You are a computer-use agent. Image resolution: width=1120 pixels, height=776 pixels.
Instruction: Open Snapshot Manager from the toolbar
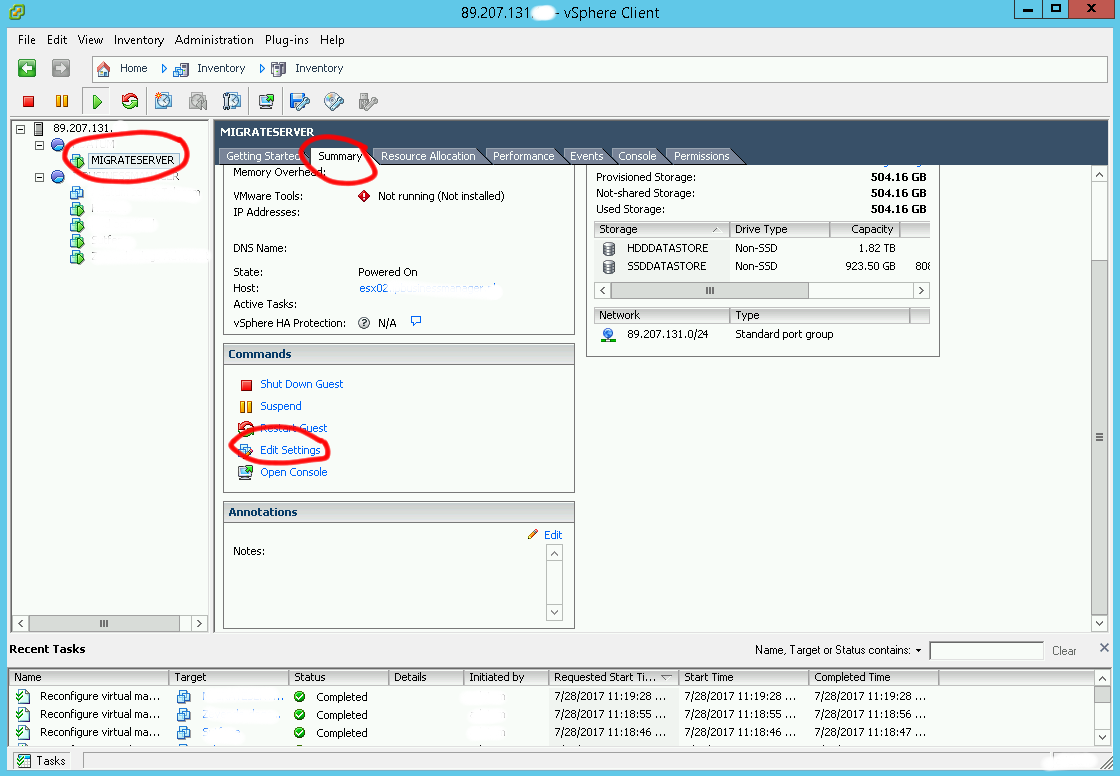232,101
